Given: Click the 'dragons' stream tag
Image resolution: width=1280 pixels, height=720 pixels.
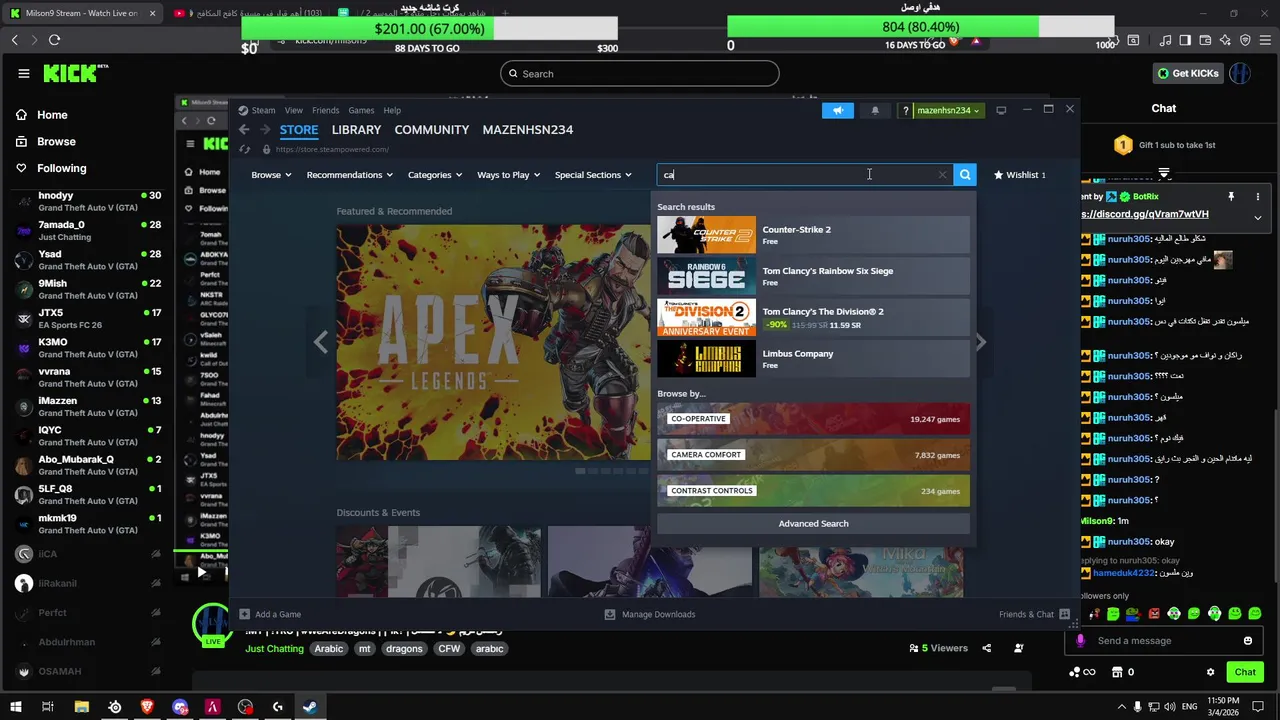Looking at the screenshot, I should pos(404,649).
